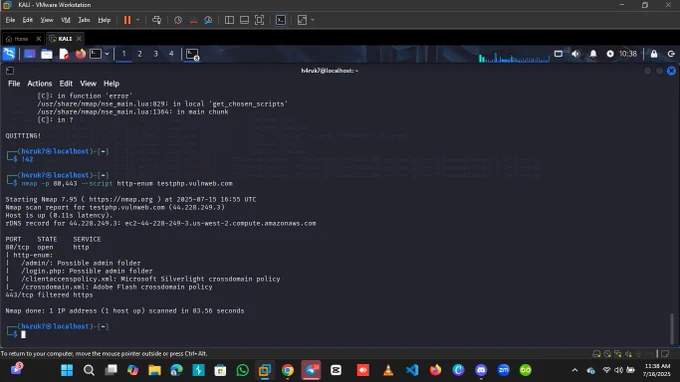
Task: Click the Kali panel clock showing 10:38
Action: [x=628, y=54]
